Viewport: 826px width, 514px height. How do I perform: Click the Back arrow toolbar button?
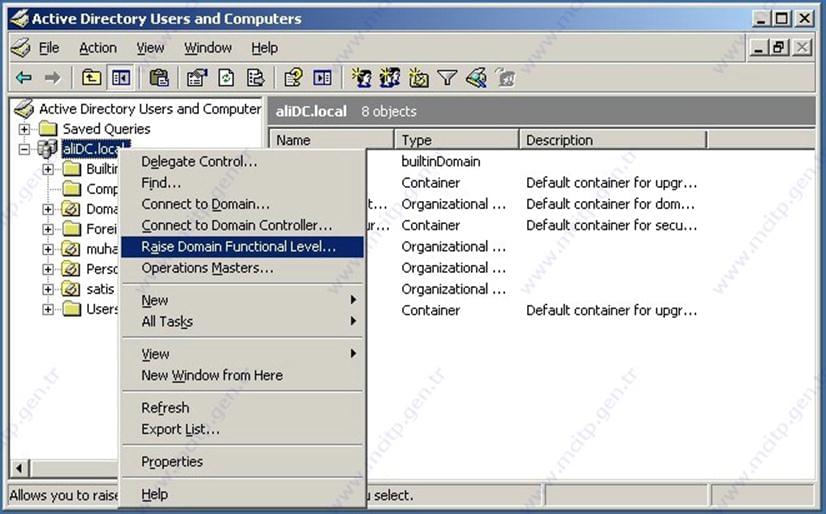(x=24, y=78)
